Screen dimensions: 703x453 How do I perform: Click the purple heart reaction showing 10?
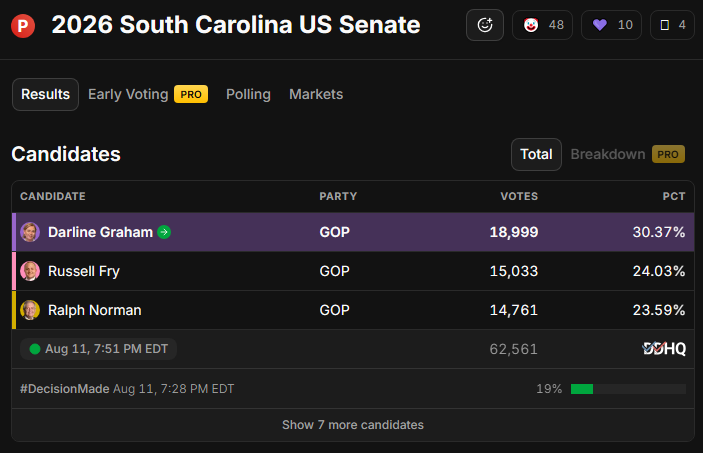(x=611, y=25)
